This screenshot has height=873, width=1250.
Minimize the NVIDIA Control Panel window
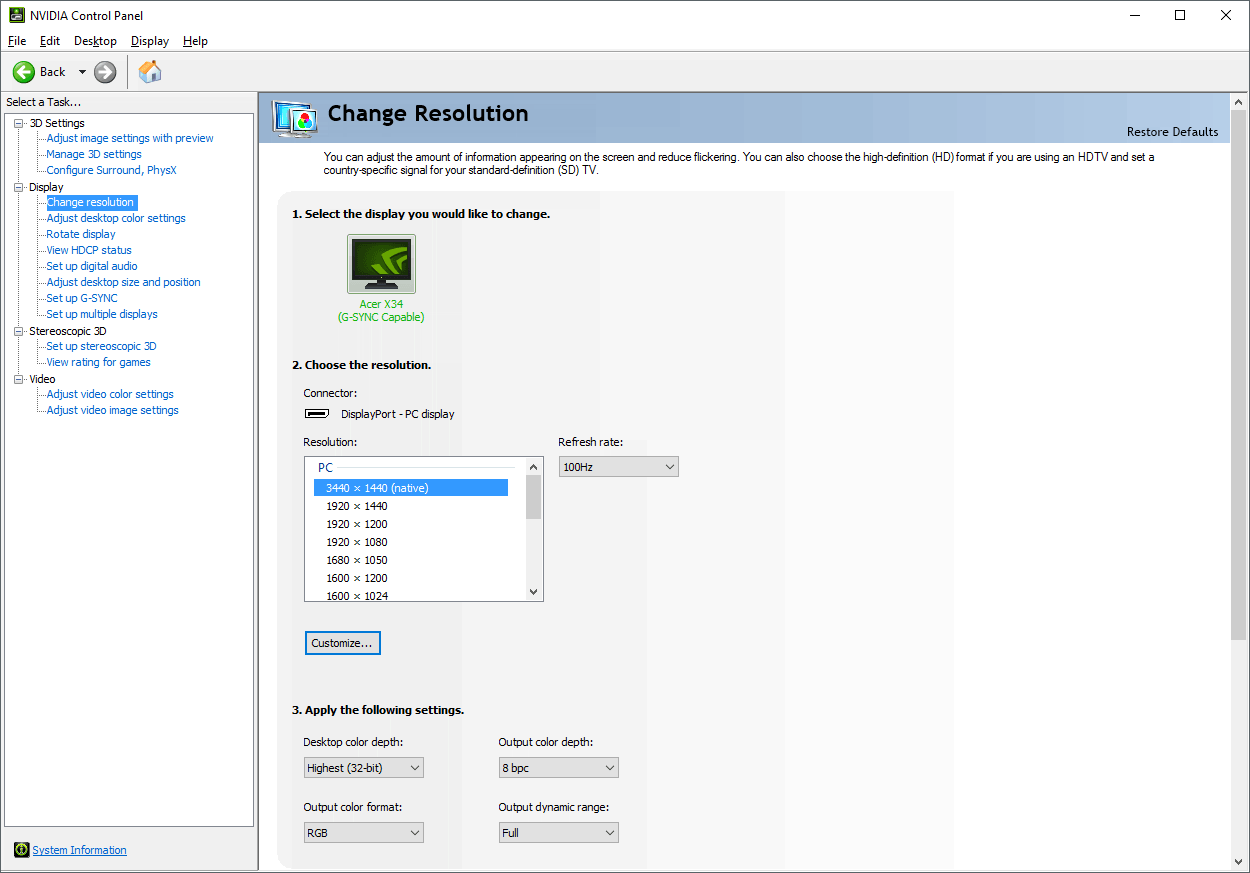click(x=1134, y=15)
